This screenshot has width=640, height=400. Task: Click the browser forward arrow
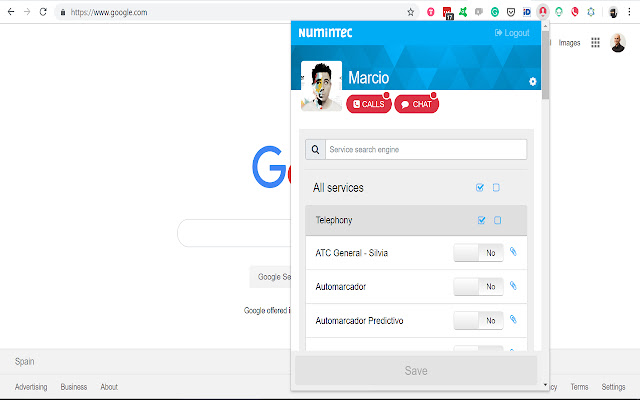tap(27, 12)
